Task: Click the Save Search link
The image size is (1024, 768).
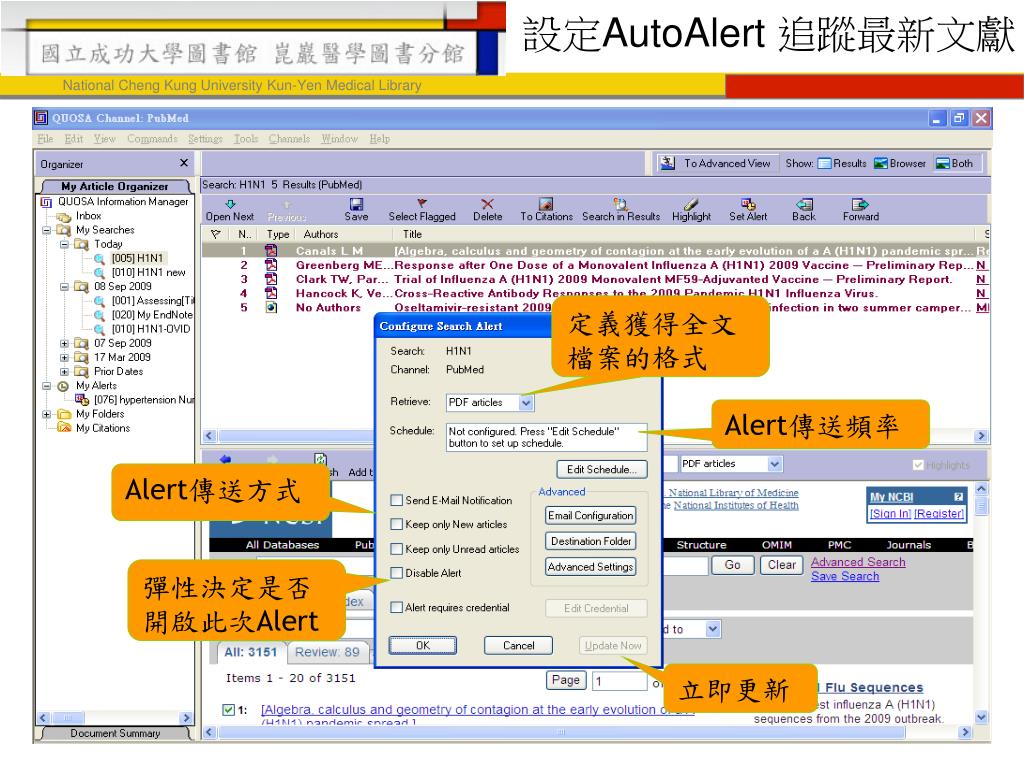Action: (845, 577)
